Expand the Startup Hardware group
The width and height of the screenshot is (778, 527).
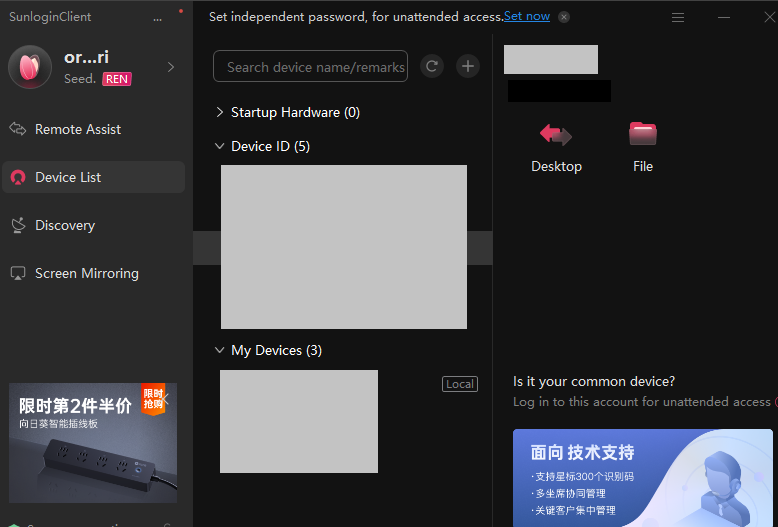tap(220, 112)
